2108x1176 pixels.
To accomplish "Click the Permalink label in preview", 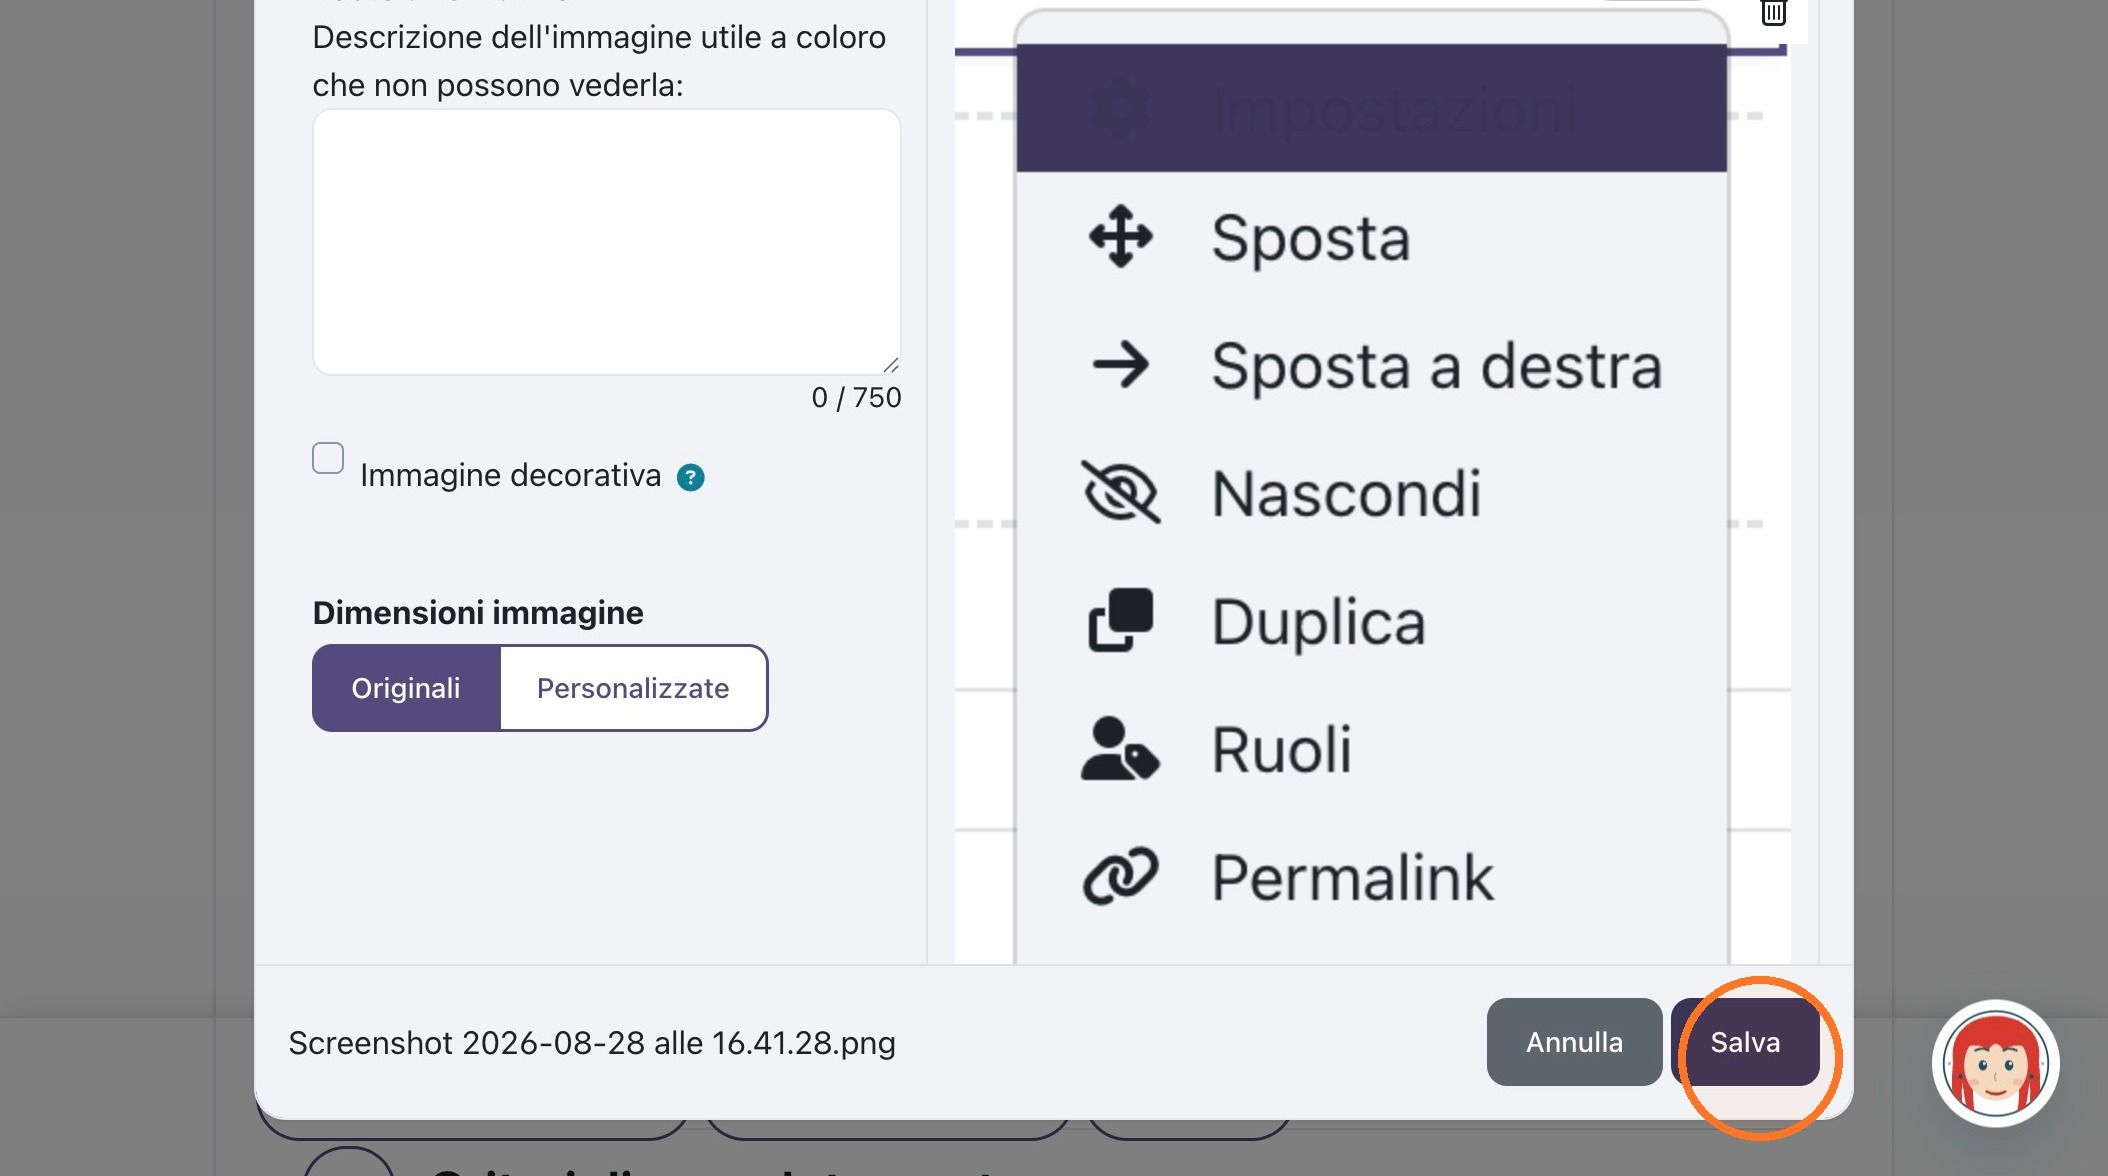I will pos(1352,877).
